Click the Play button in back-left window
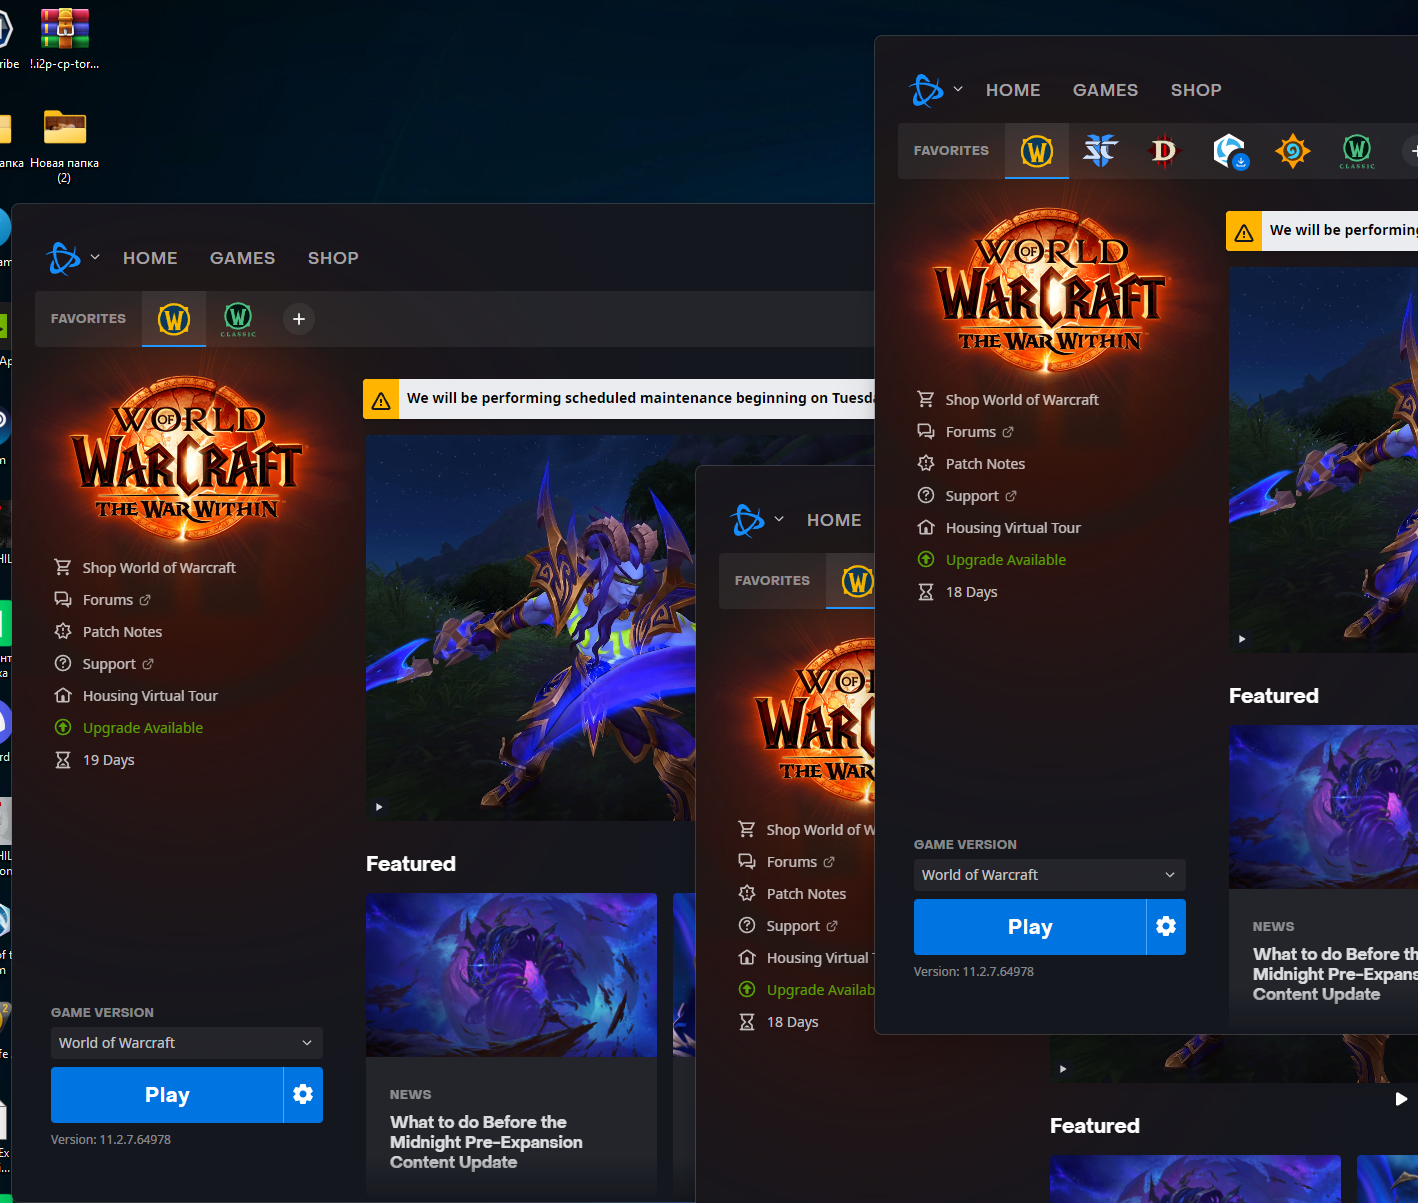The image size is (1418, 1203). pyautogui.click(x=167, y=1095)
